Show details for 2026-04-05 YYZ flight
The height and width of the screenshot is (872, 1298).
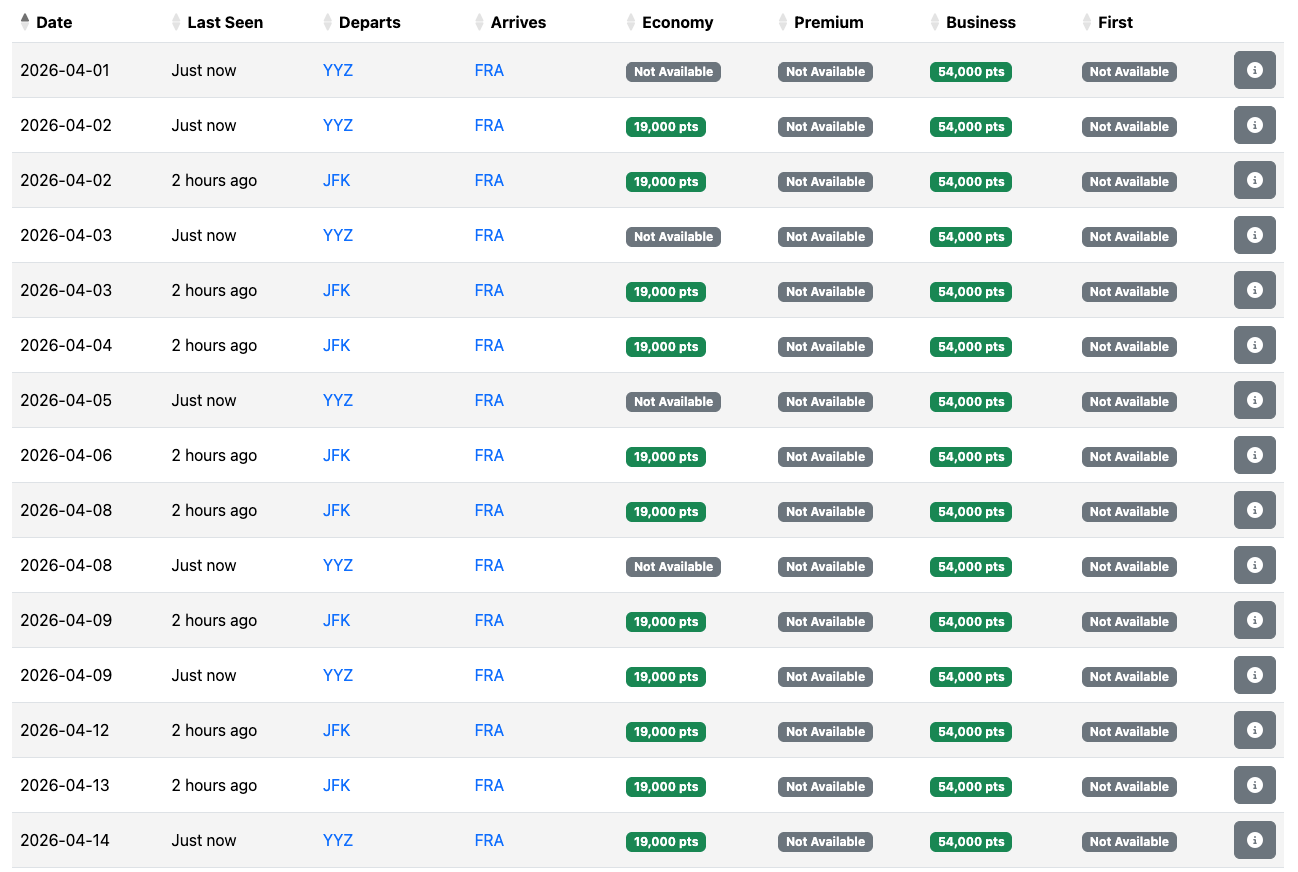pyautogui.click(x=1254, y=400)
